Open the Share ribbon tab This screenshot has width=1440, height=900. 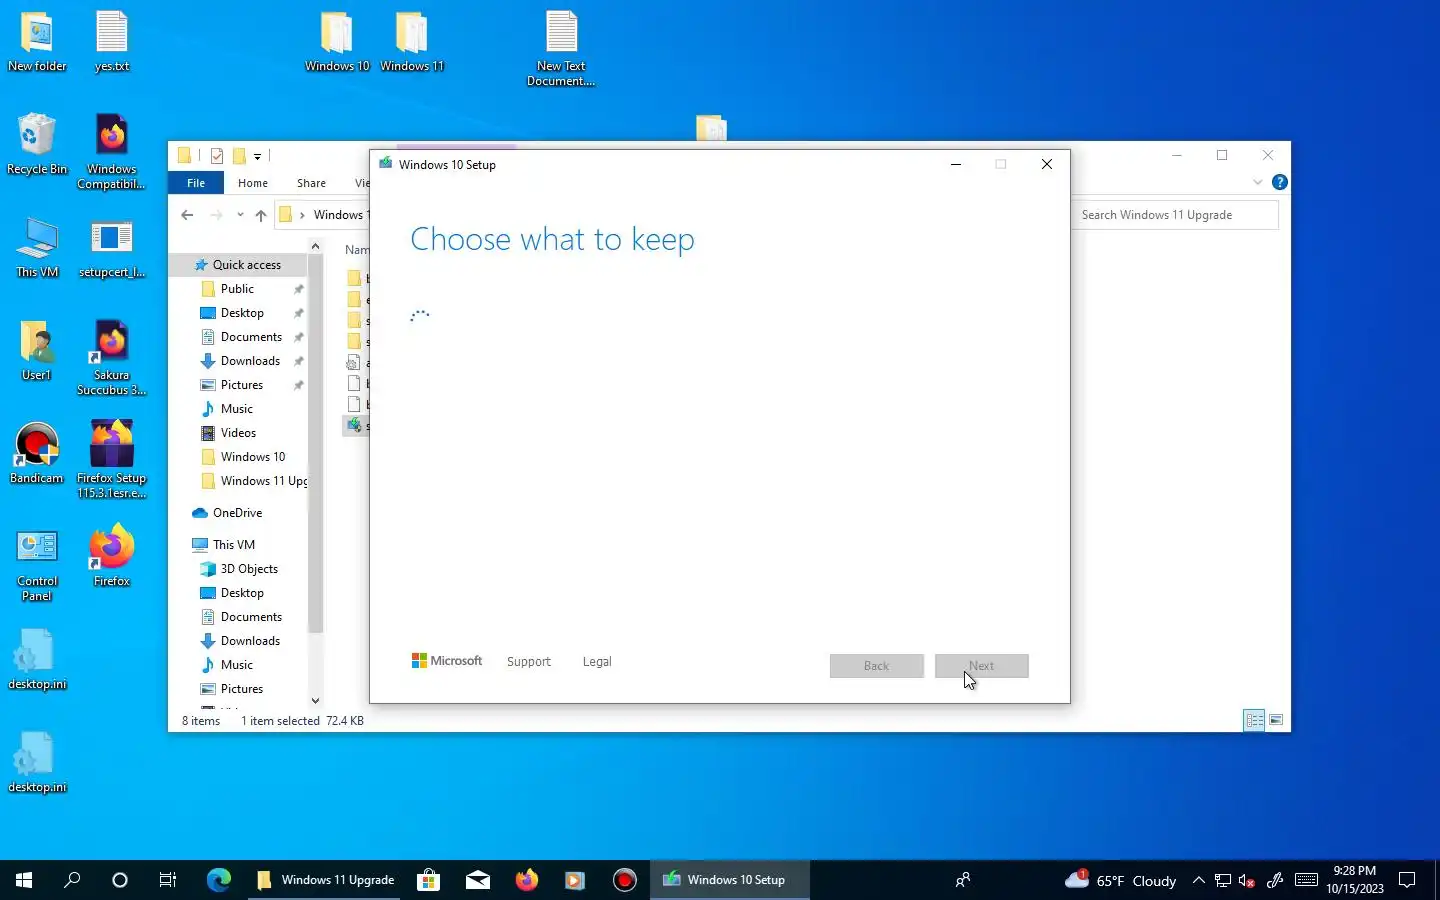tap(311, 183)
